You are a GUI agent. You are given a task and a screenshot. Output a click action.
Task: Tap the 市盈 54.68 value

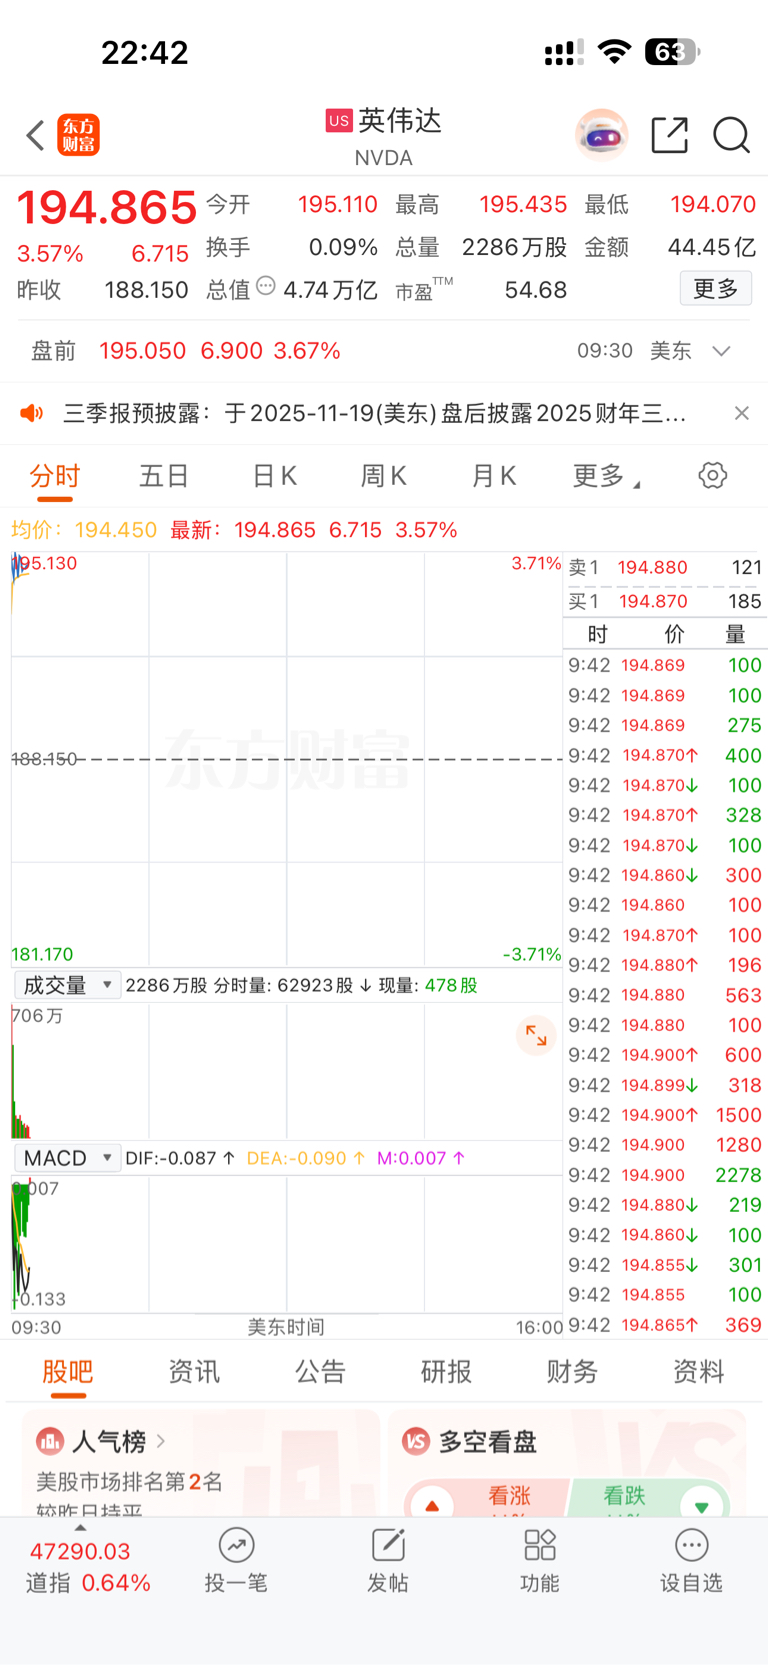535,290
